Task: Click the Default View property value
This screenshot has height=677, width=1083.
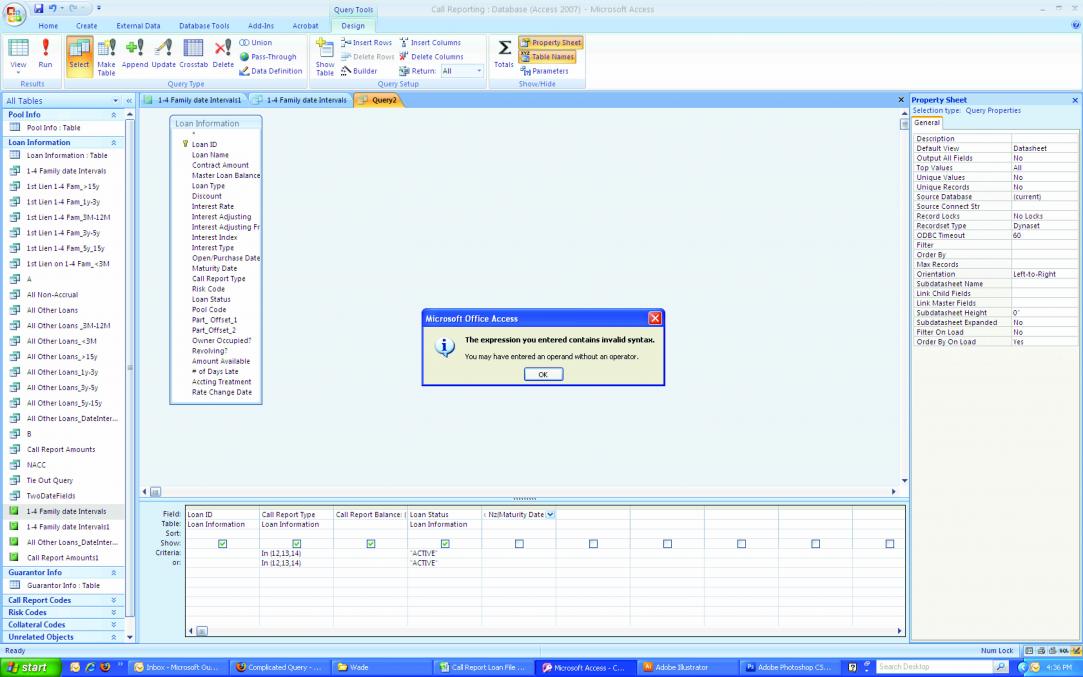Action: point(1044,149)
